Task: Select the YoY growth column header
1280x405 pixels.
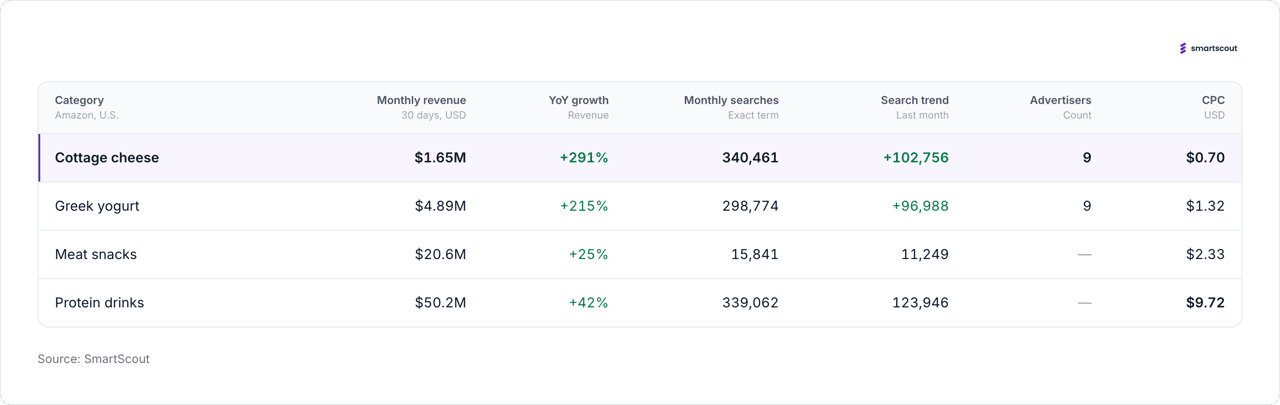Action: click(579, 100)
